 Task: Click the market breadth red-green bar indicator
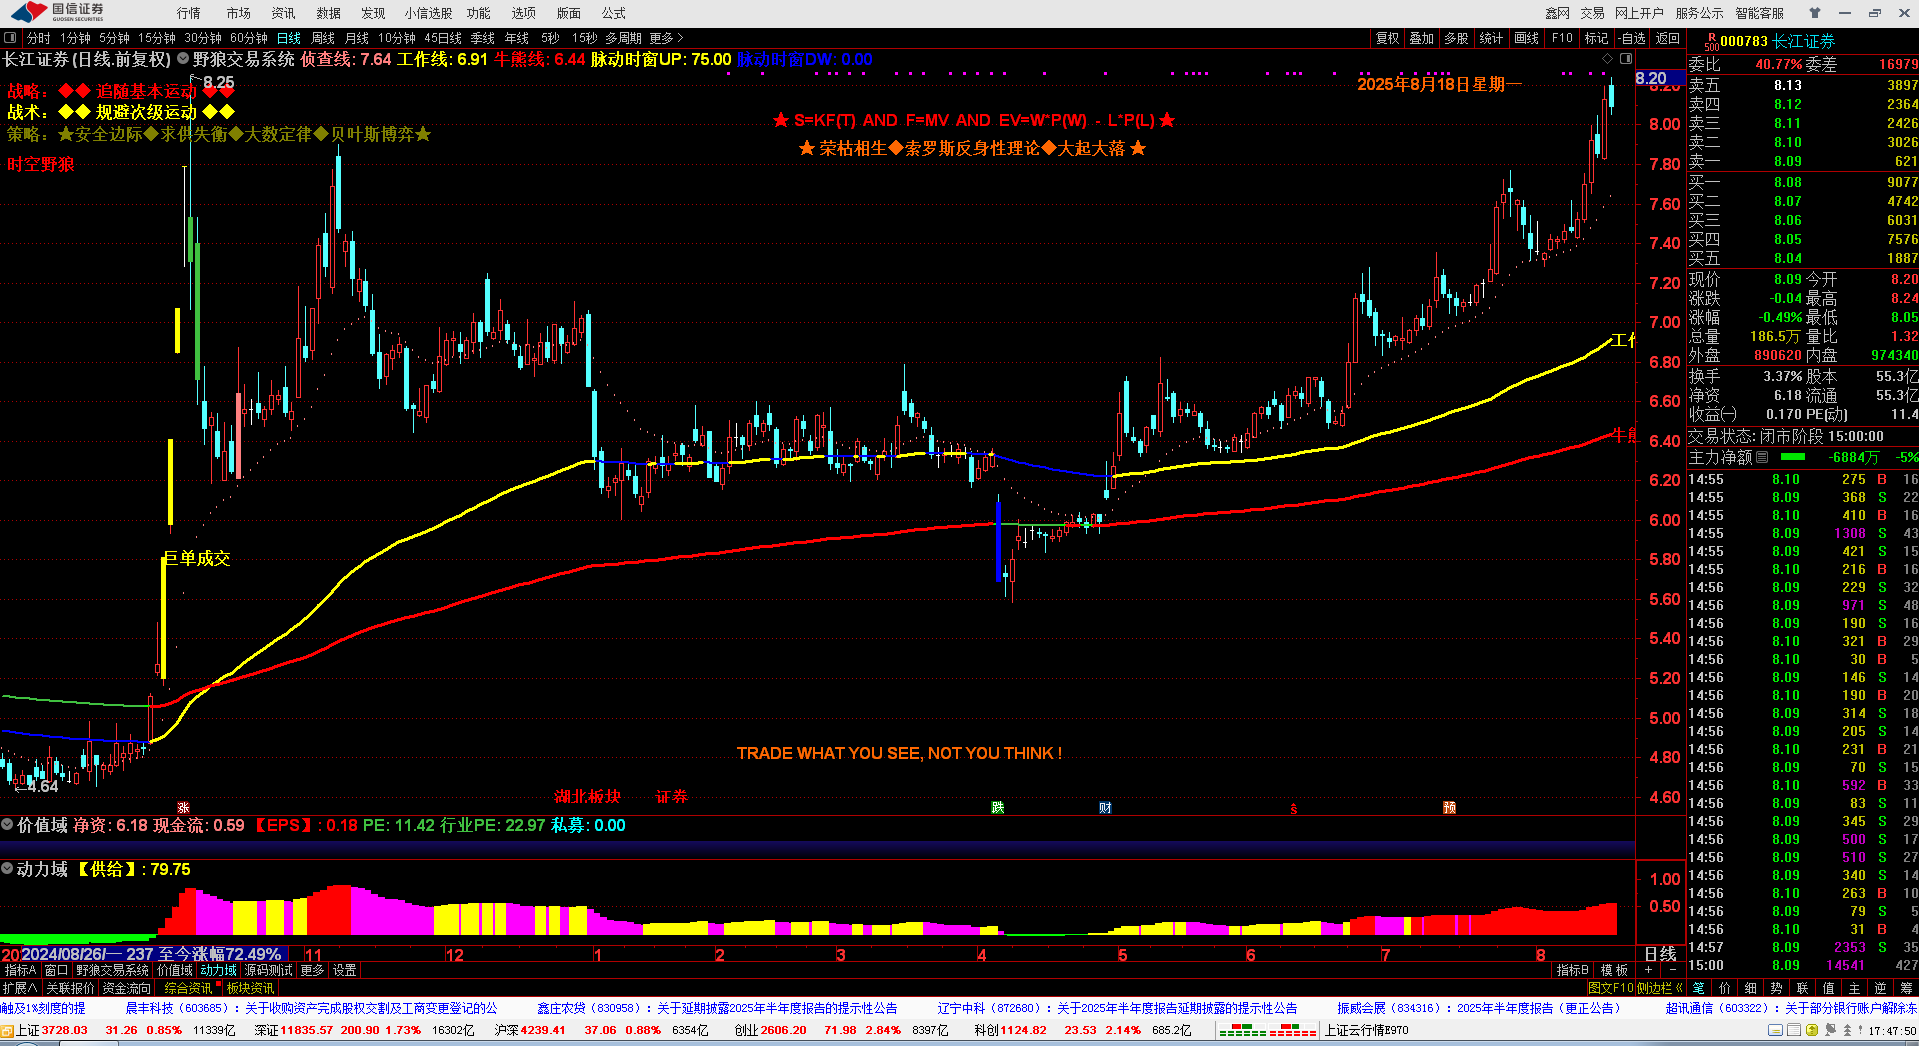pyautogui.click(x=1267, y=1030)
